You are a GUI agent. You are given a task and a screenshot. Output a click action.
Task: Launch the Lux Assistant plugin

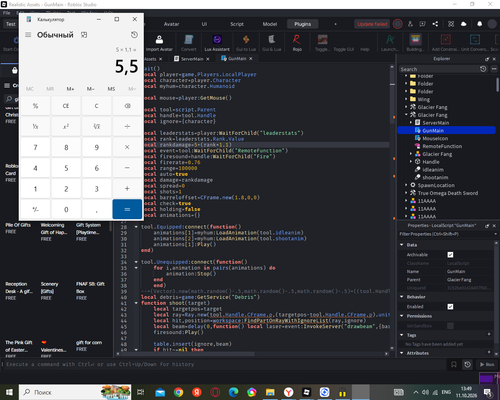[x=217, y=43]
